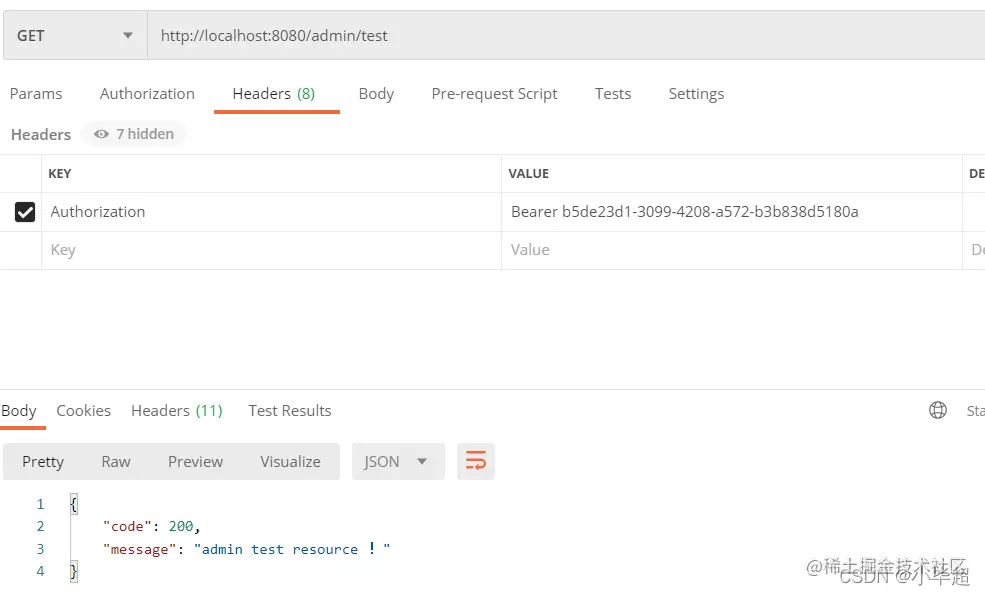The image size is (985, 595).
Task: Uncheck the Authorization header checkbox
Action: click(25, 212)
